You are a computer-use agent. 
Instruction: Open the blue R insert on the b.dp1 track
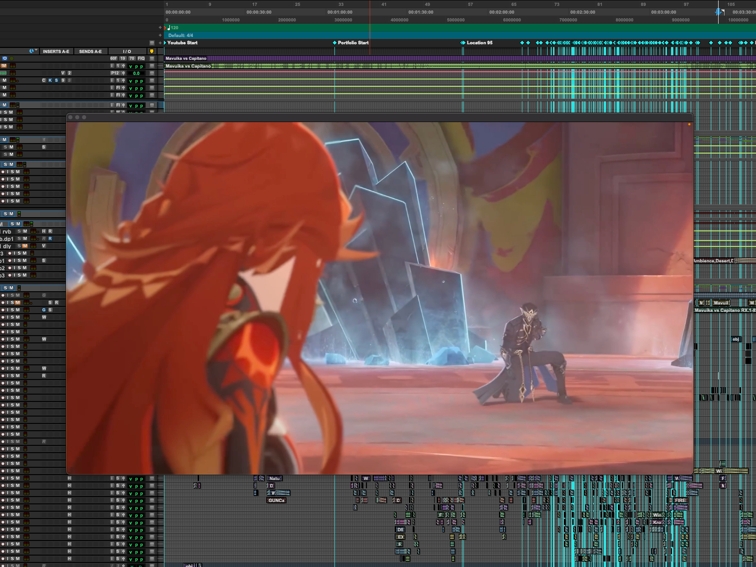[50, 239]
